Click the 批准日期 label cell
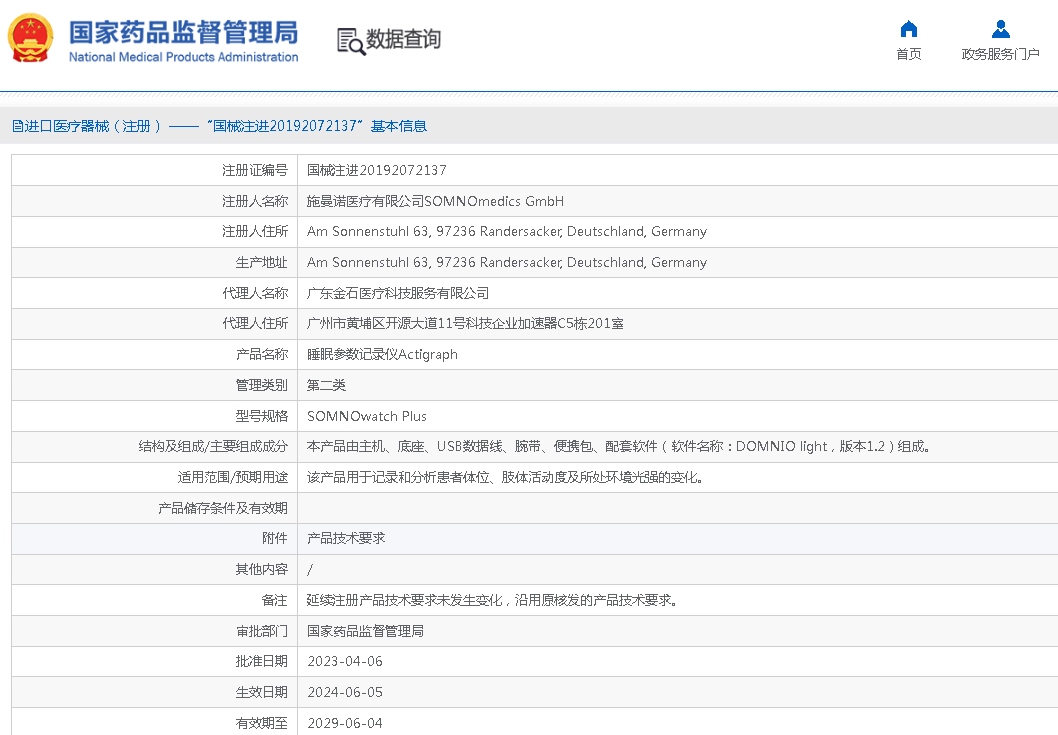Screen dimensions: 1058x735 tap(155, 661)
